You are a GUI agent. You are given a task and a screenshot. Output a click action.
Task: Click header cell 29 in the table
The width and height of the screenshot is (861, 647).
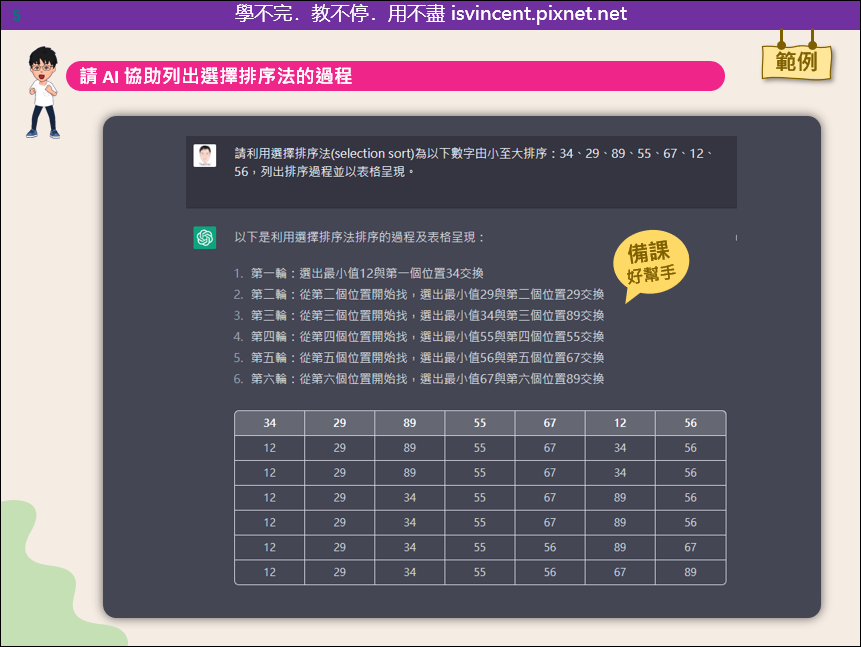click(x=339, y=423)
